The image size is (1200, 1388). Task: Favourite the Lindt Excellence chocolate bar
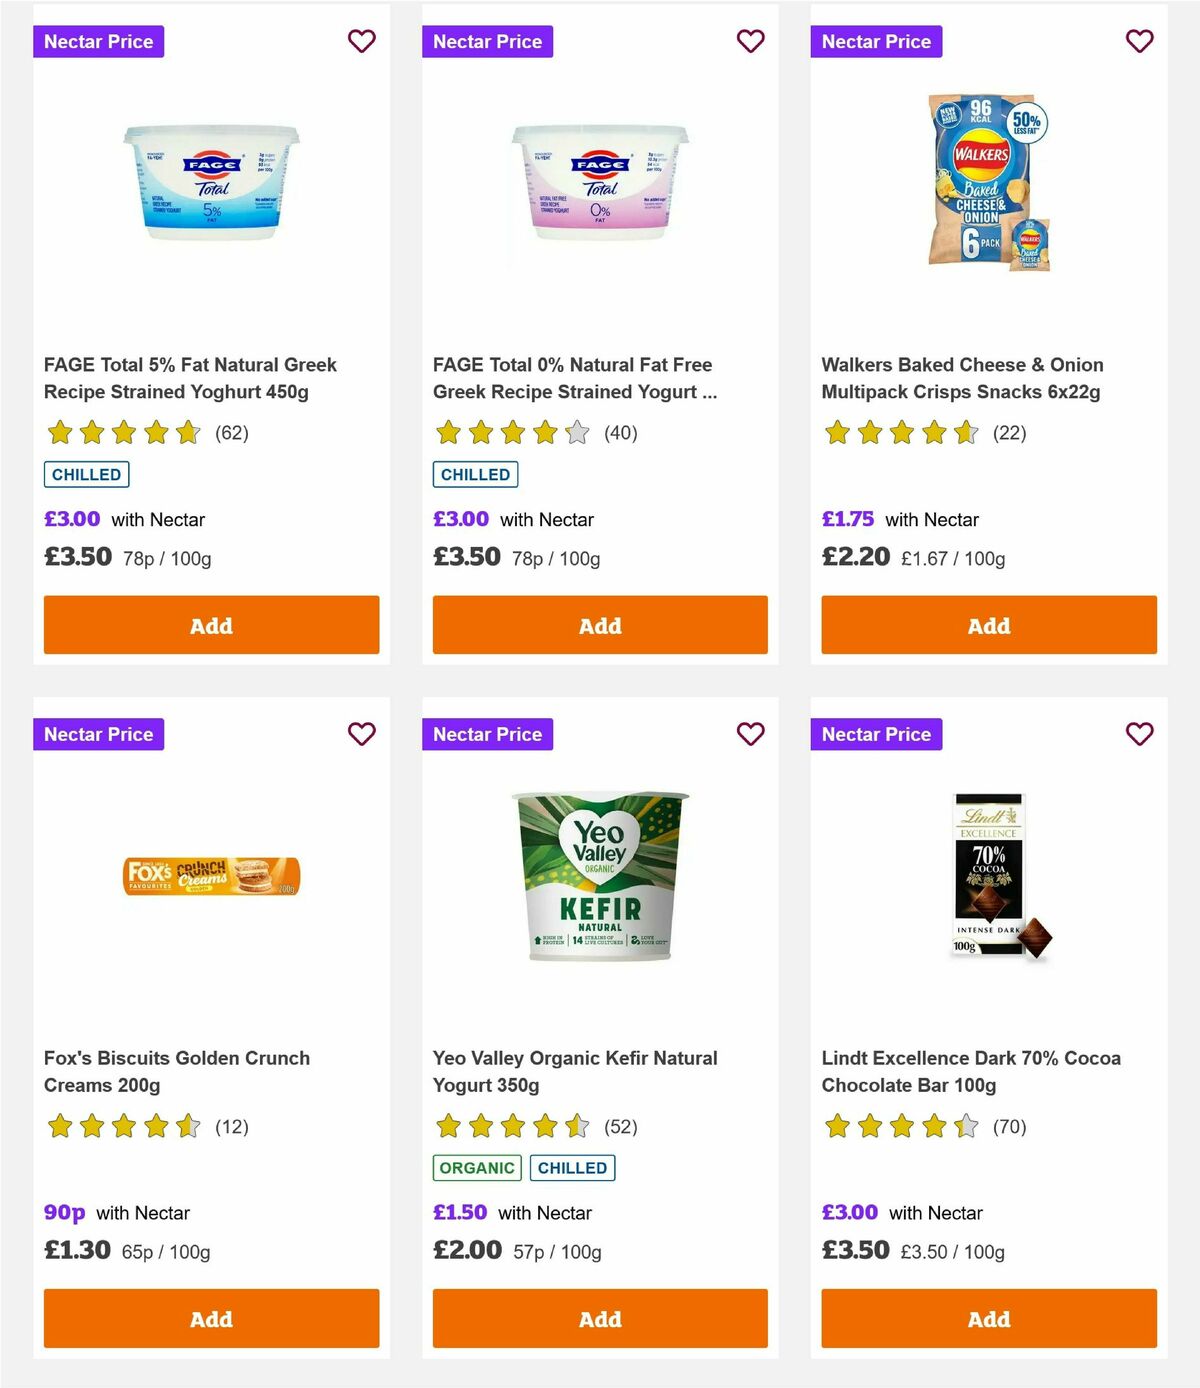click(x=1139, y=733)
